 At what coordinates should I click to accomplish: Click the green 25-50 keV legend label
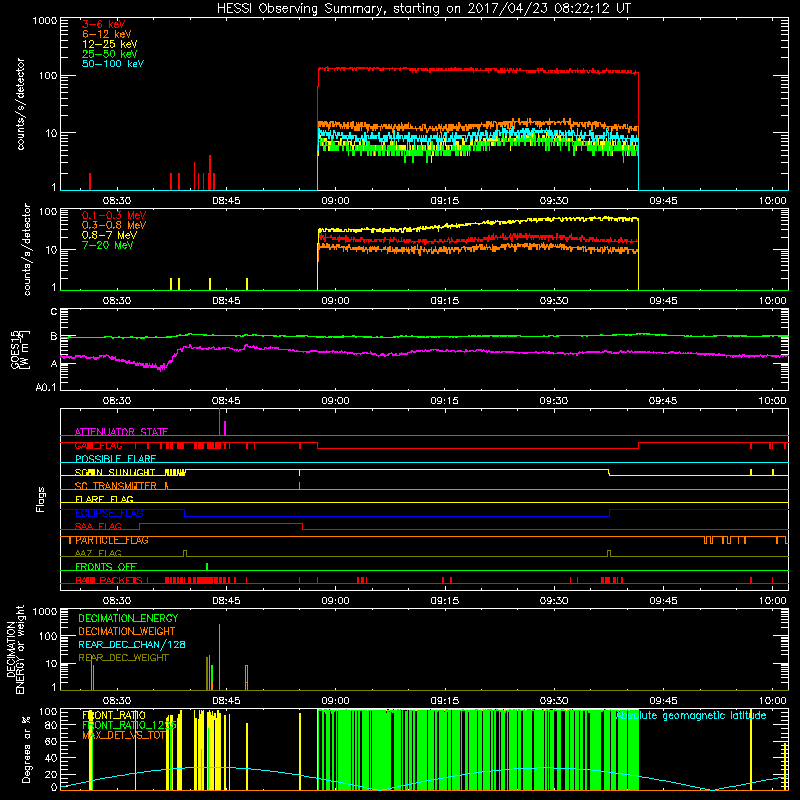point(109,54)
